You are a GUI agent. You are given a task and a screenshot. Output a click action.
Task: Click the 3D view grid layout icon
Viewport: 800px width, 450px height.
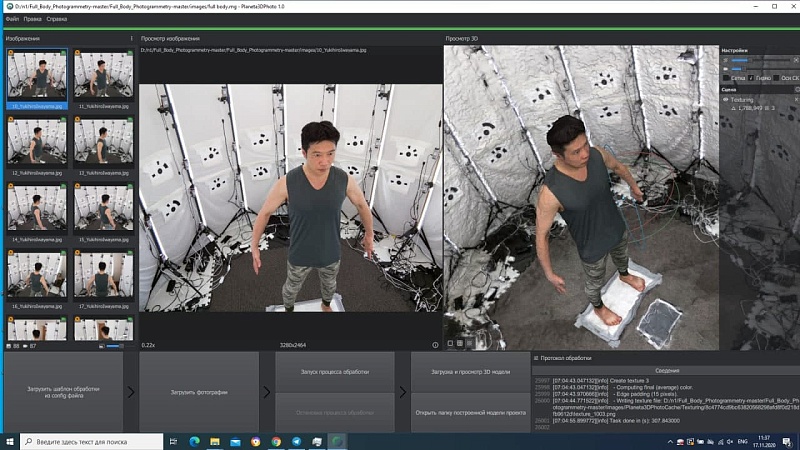click(460, 343)
